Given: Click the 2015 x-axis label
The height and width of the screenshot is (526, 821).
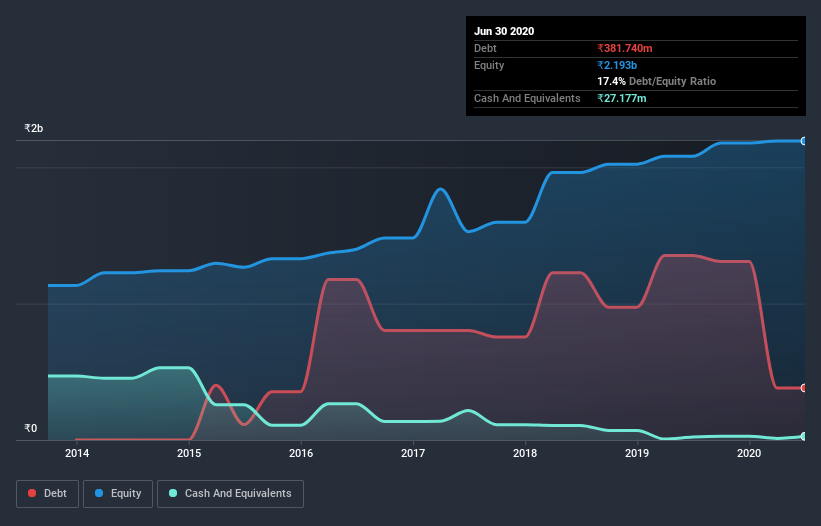Looking at the screenshot, I should (x=189, y=453).
